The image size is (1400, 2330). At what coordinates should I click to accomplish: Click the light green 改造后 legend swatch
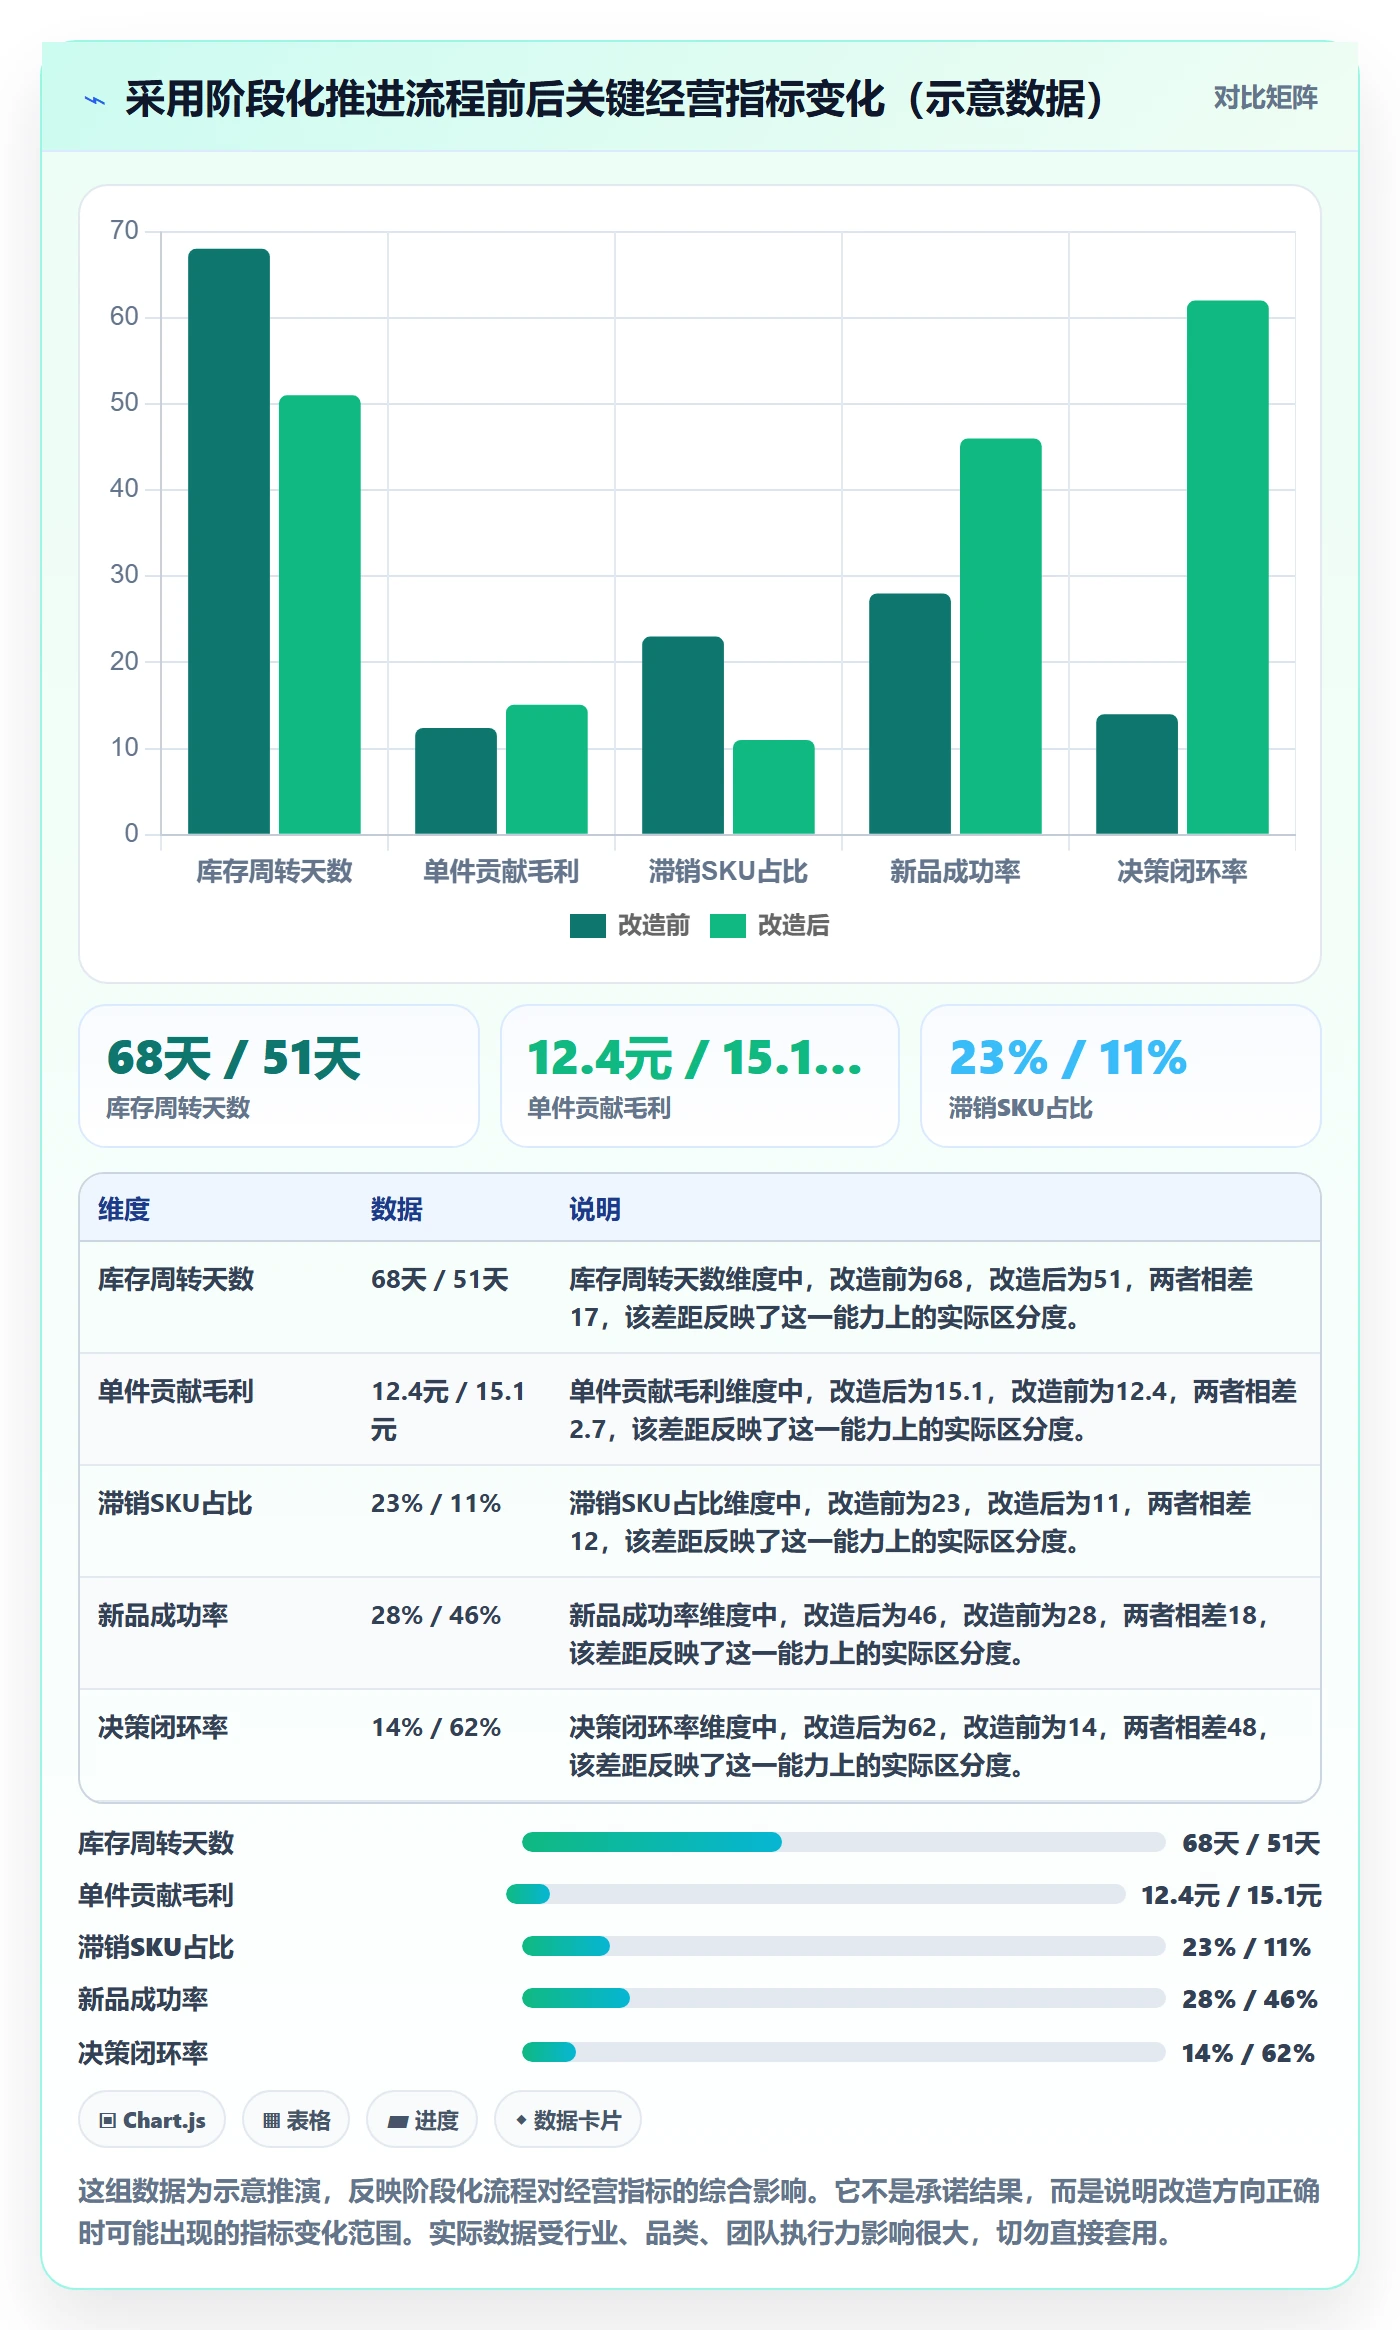[x=727, y=926]
